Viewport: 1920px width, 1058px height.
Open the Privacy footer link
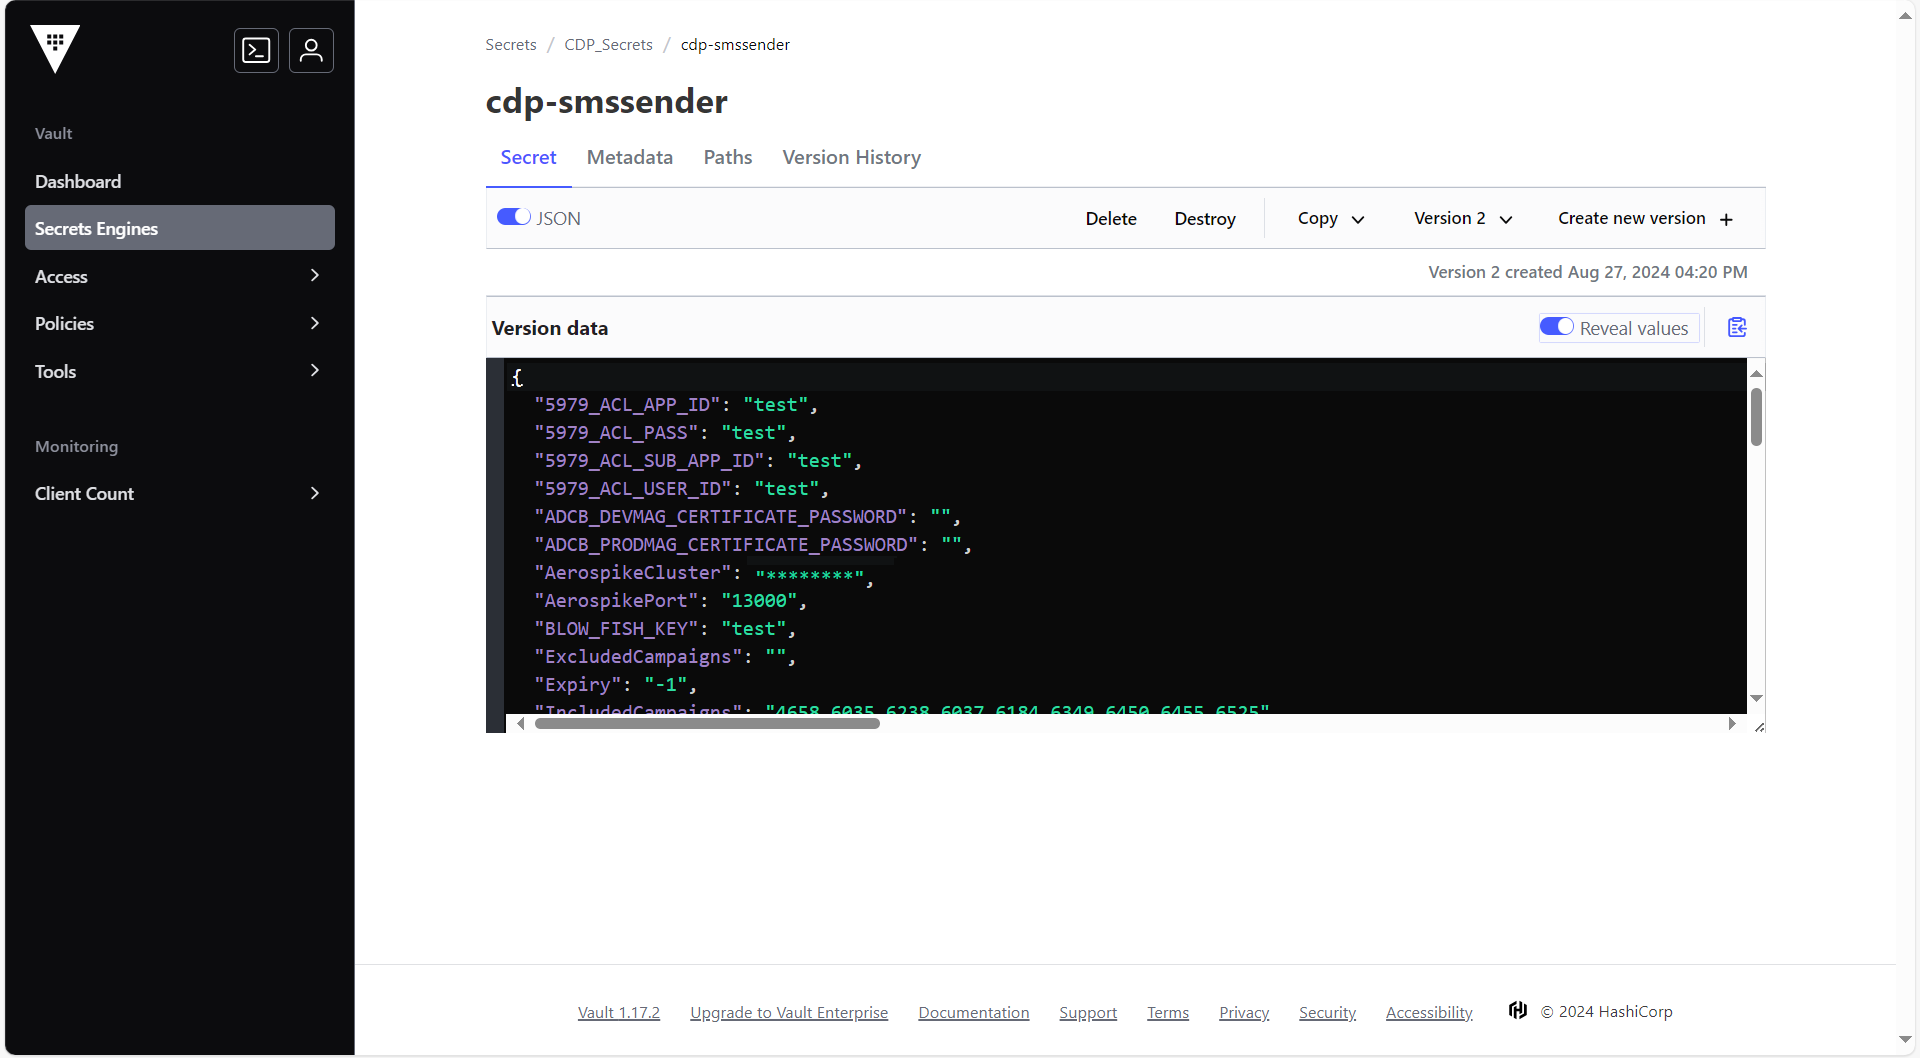[x=1244, y=1012]
